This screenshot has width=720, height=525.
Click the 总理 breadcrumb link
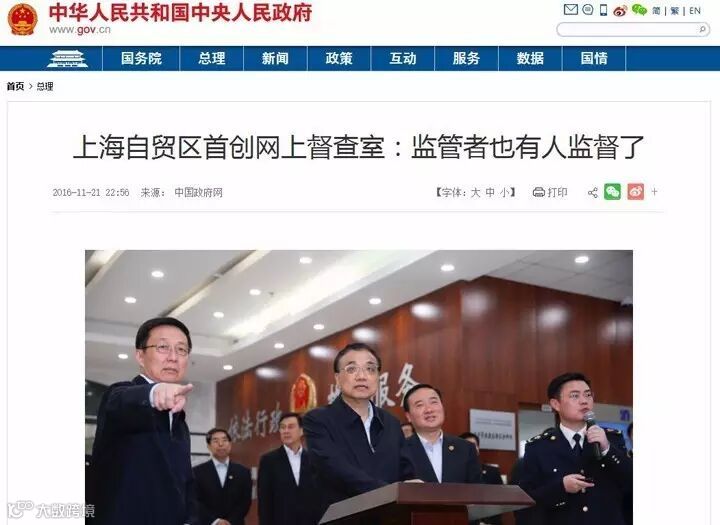(x=45, y=86)
